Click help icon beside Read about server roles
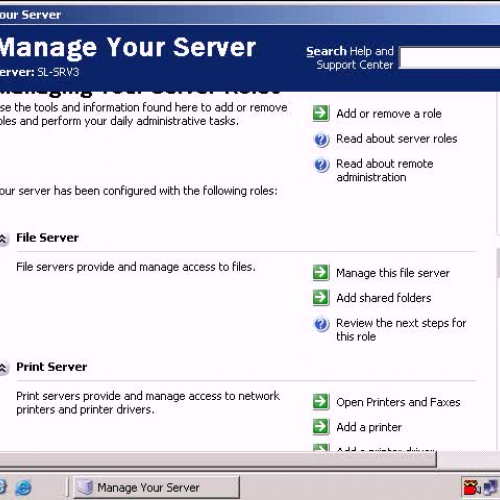500x500 pixels. tap(322, 139)
